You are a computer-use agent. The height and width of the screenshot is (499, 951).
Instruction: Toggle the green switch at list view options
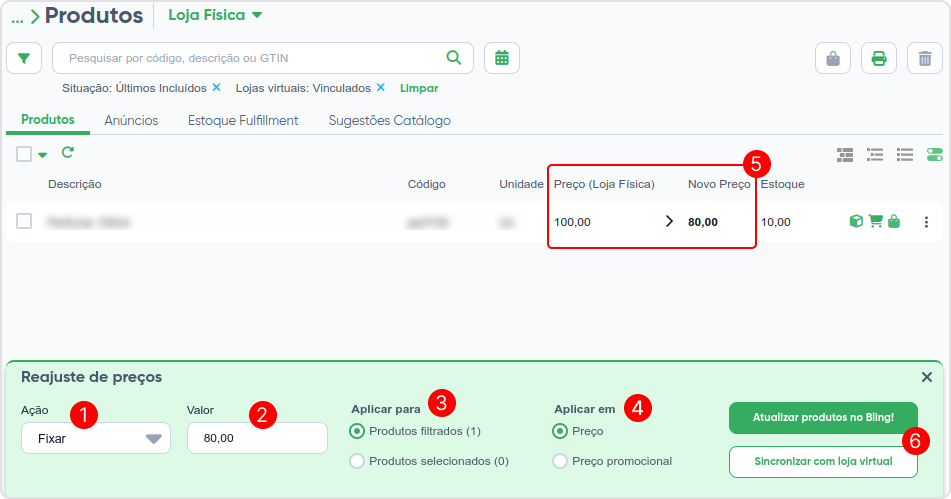tap(935, 155)
